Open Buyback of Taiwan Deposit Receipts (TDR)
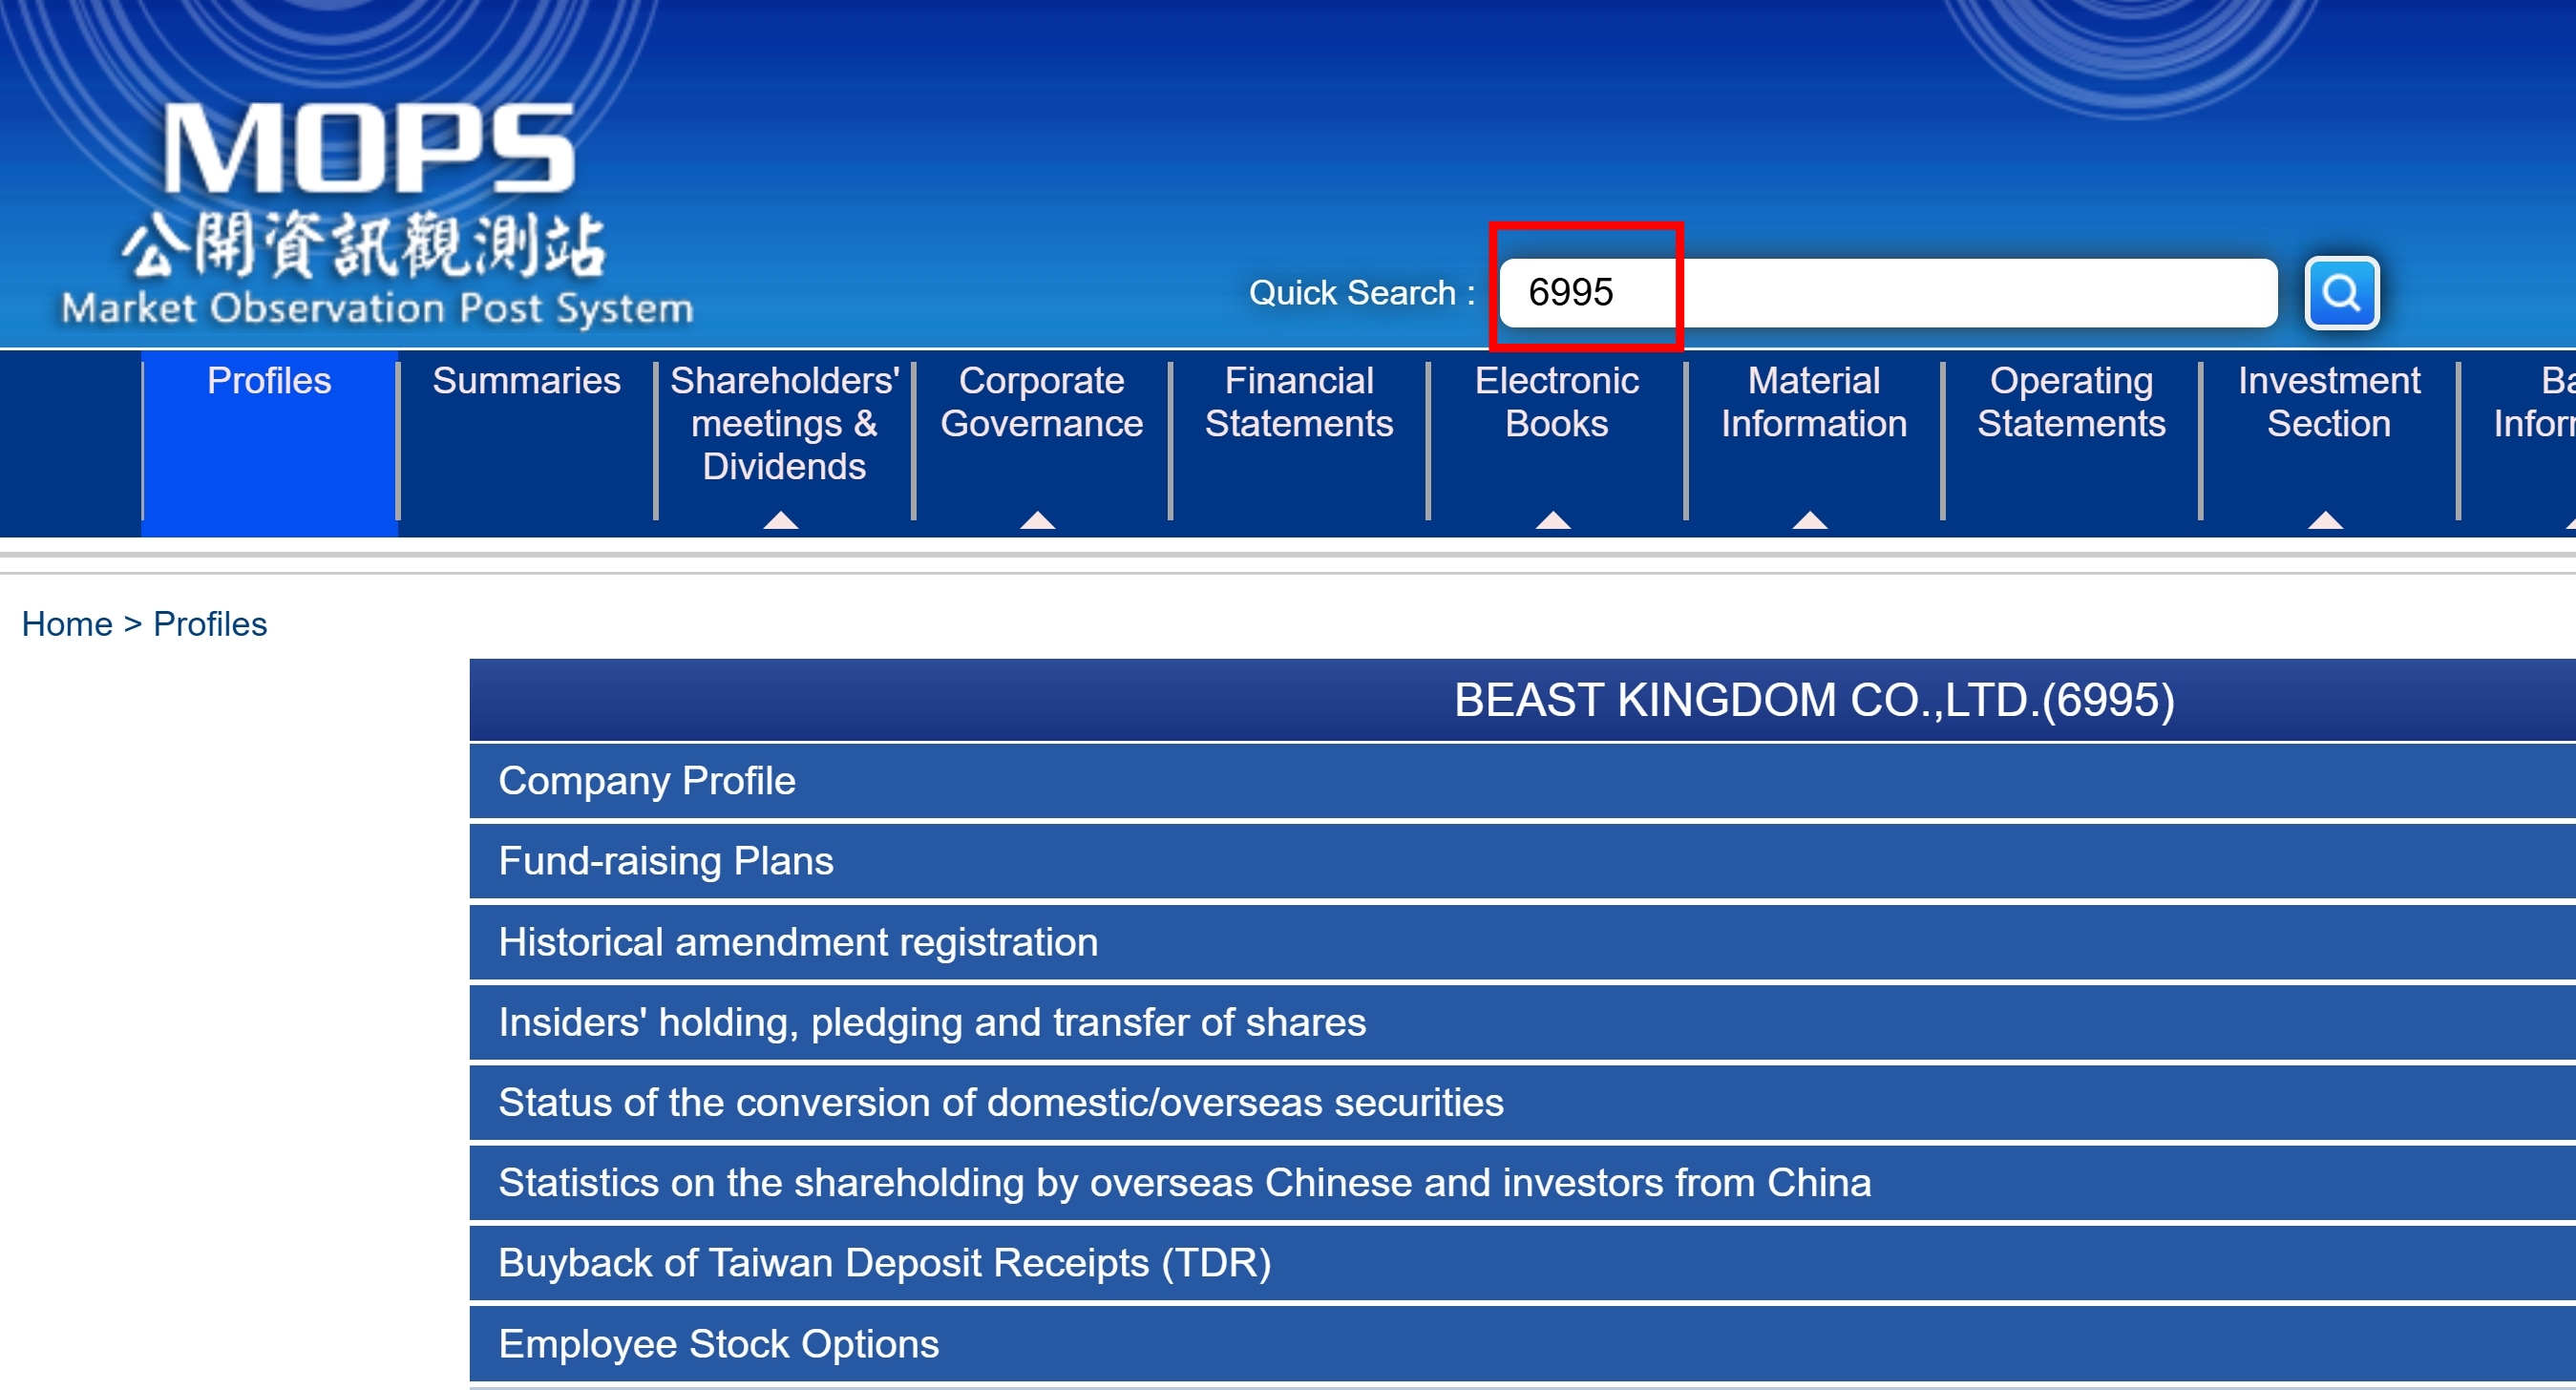2576x1390 pixels. click(1522, 1263)
